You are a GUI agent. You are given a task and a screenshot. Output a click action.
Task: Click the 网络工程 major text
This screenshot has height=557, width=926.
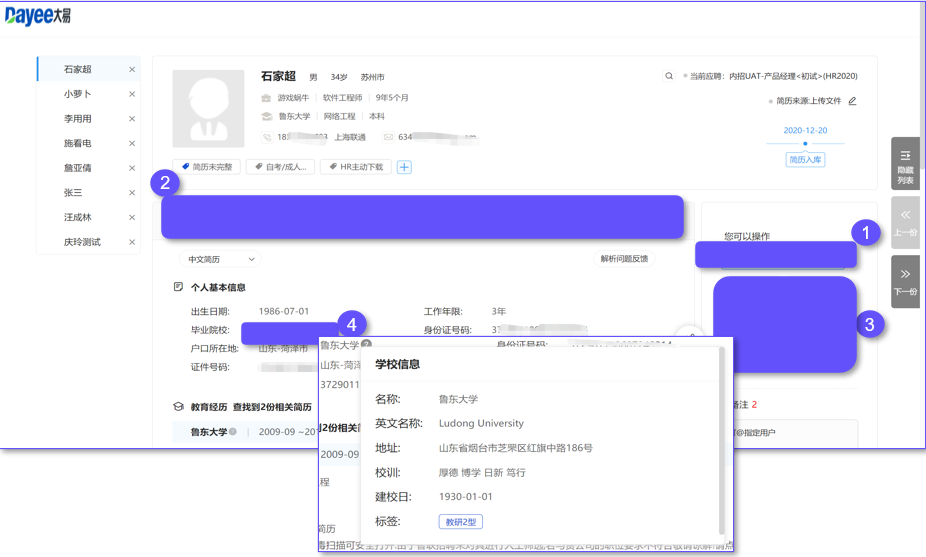pos(340,116)
